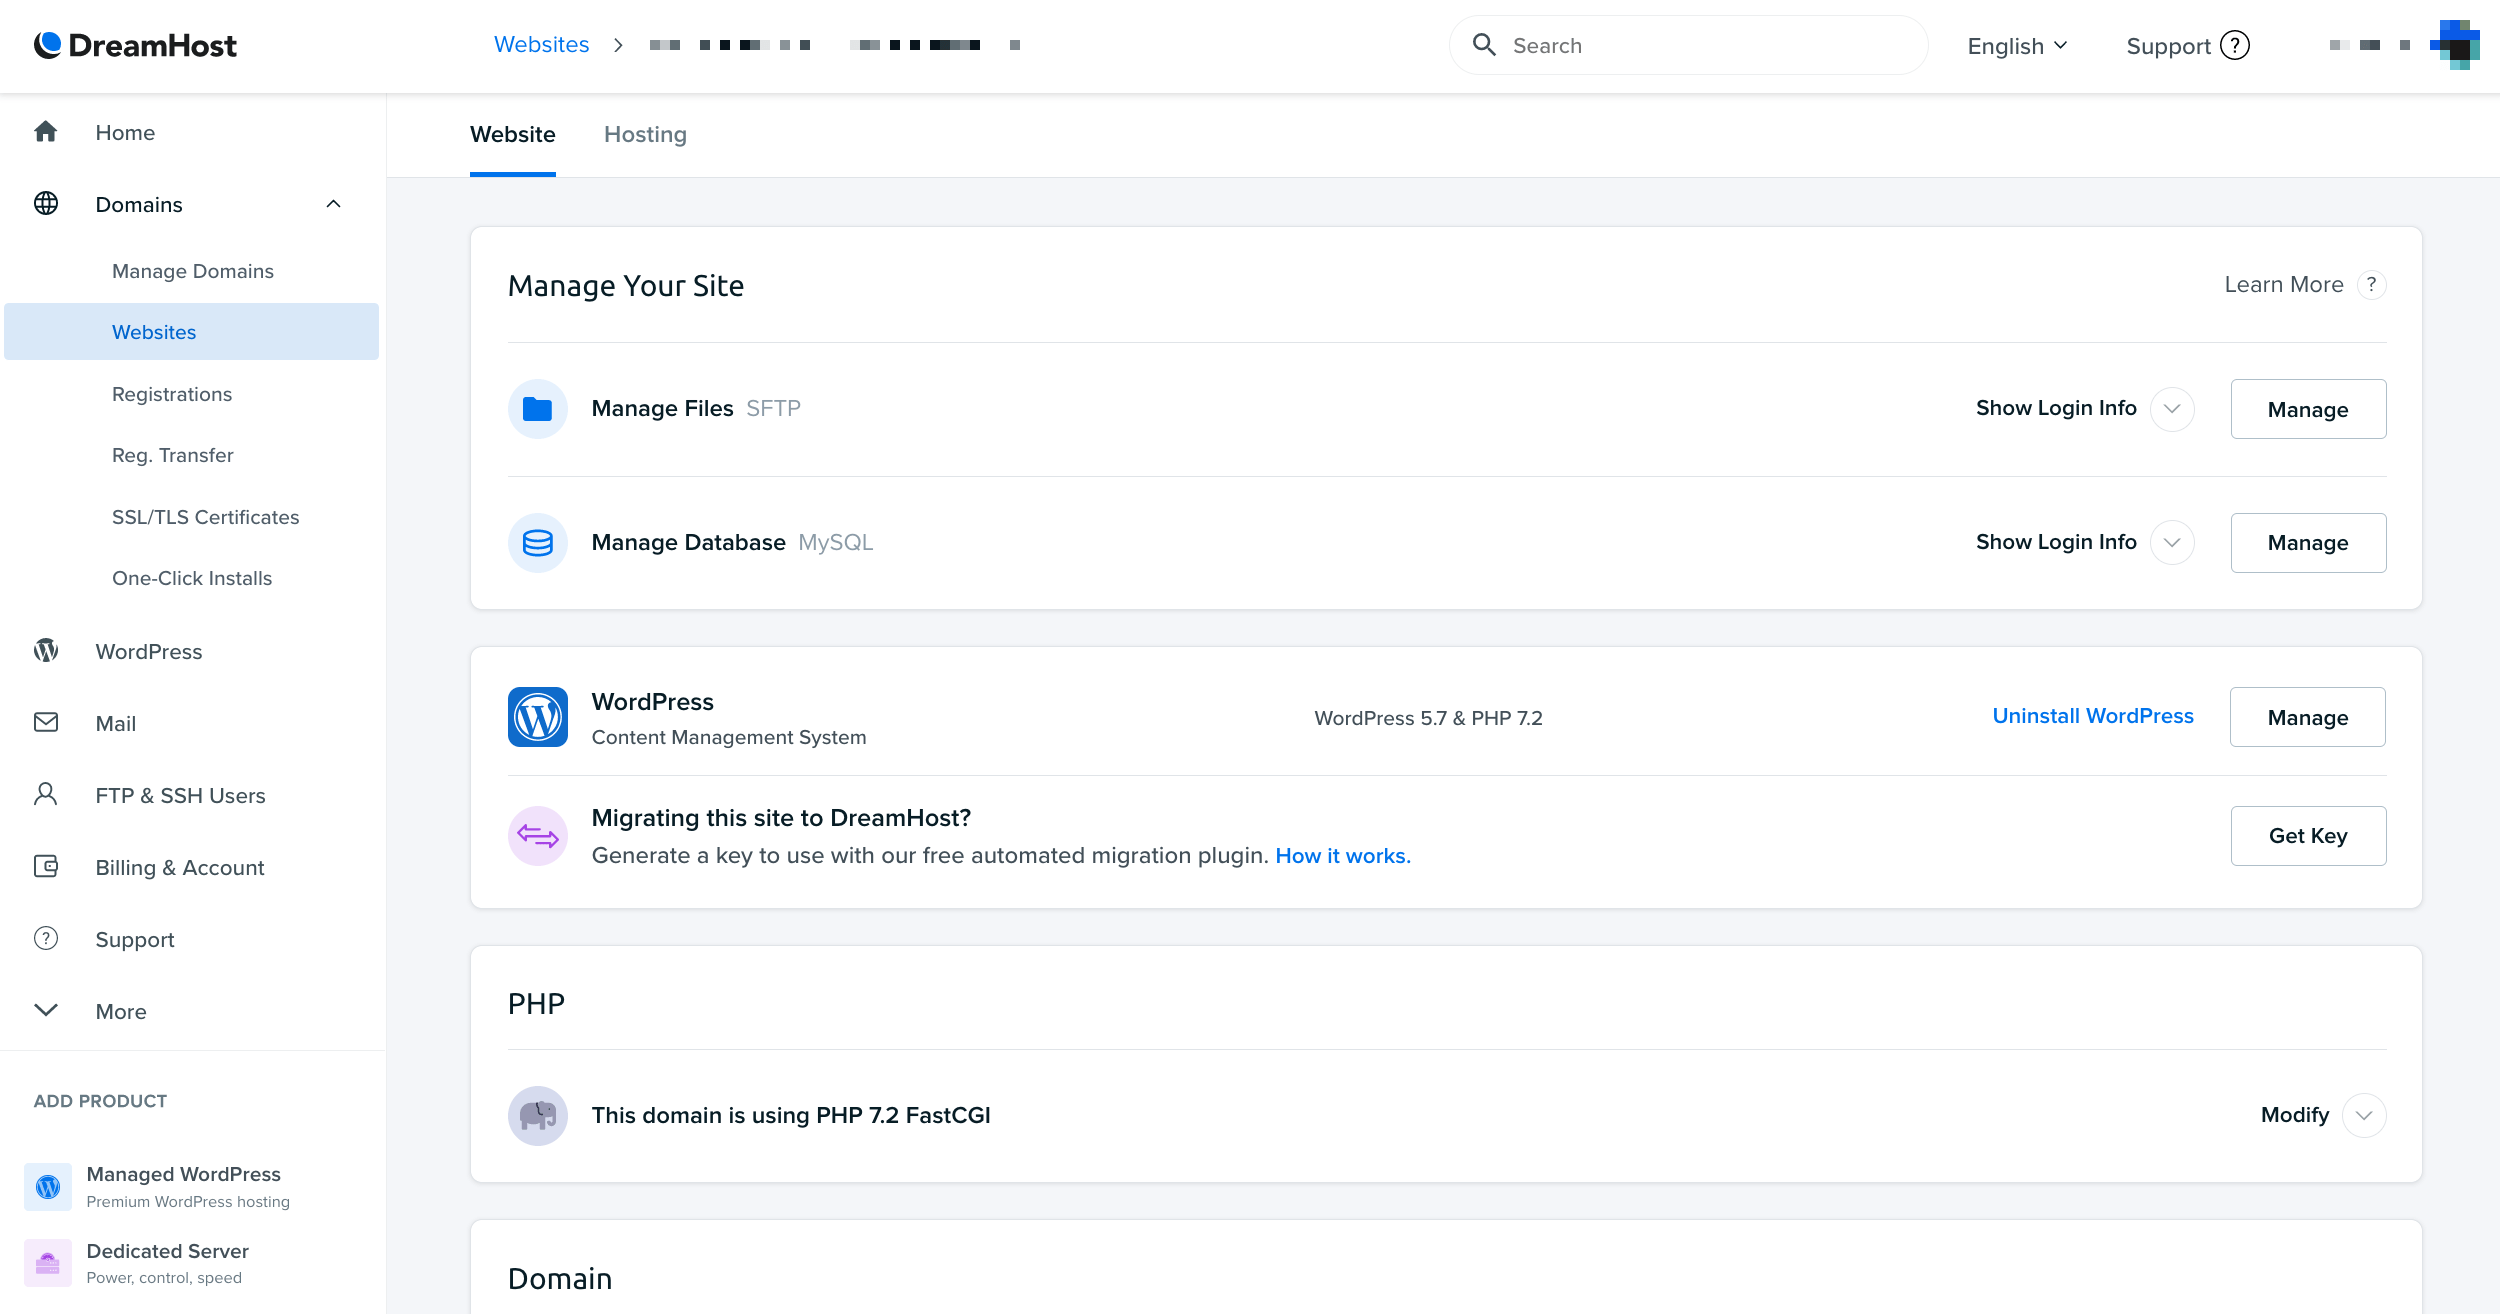
Task: Click the Manage Database icon
Action: click(538, 543)
